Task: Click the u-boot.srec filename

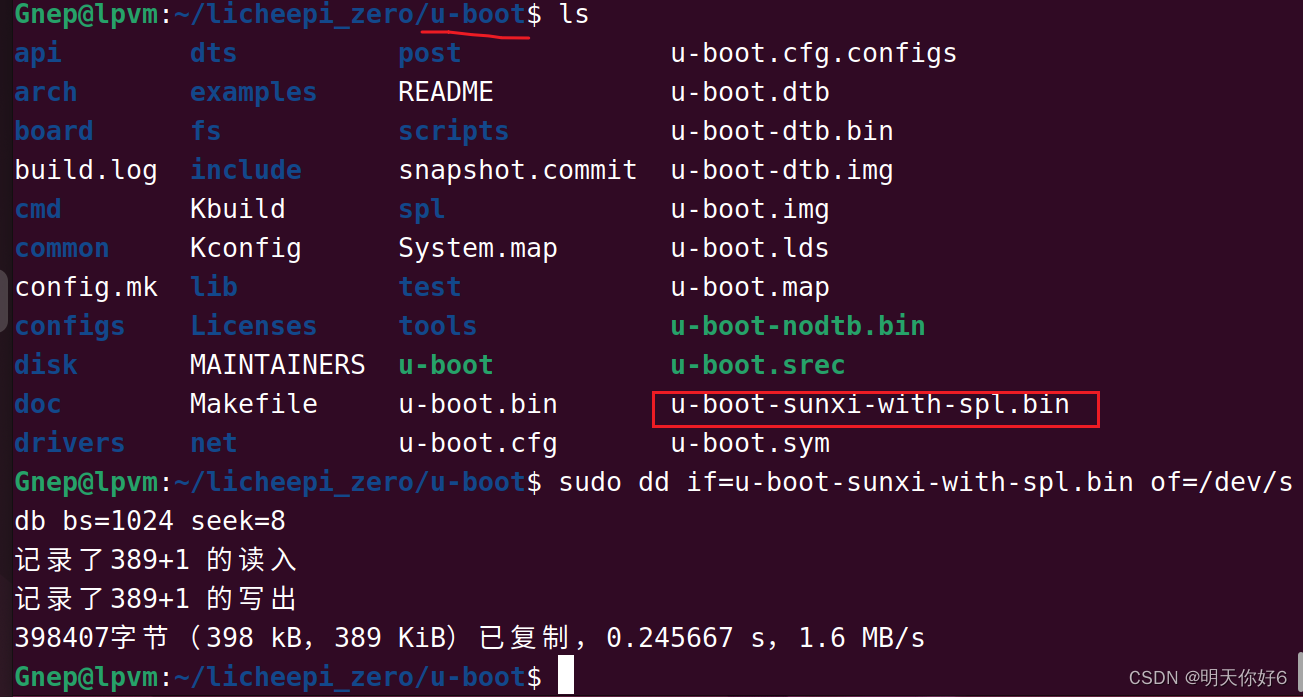Action: pyautogui.click(x=757, y=364)
